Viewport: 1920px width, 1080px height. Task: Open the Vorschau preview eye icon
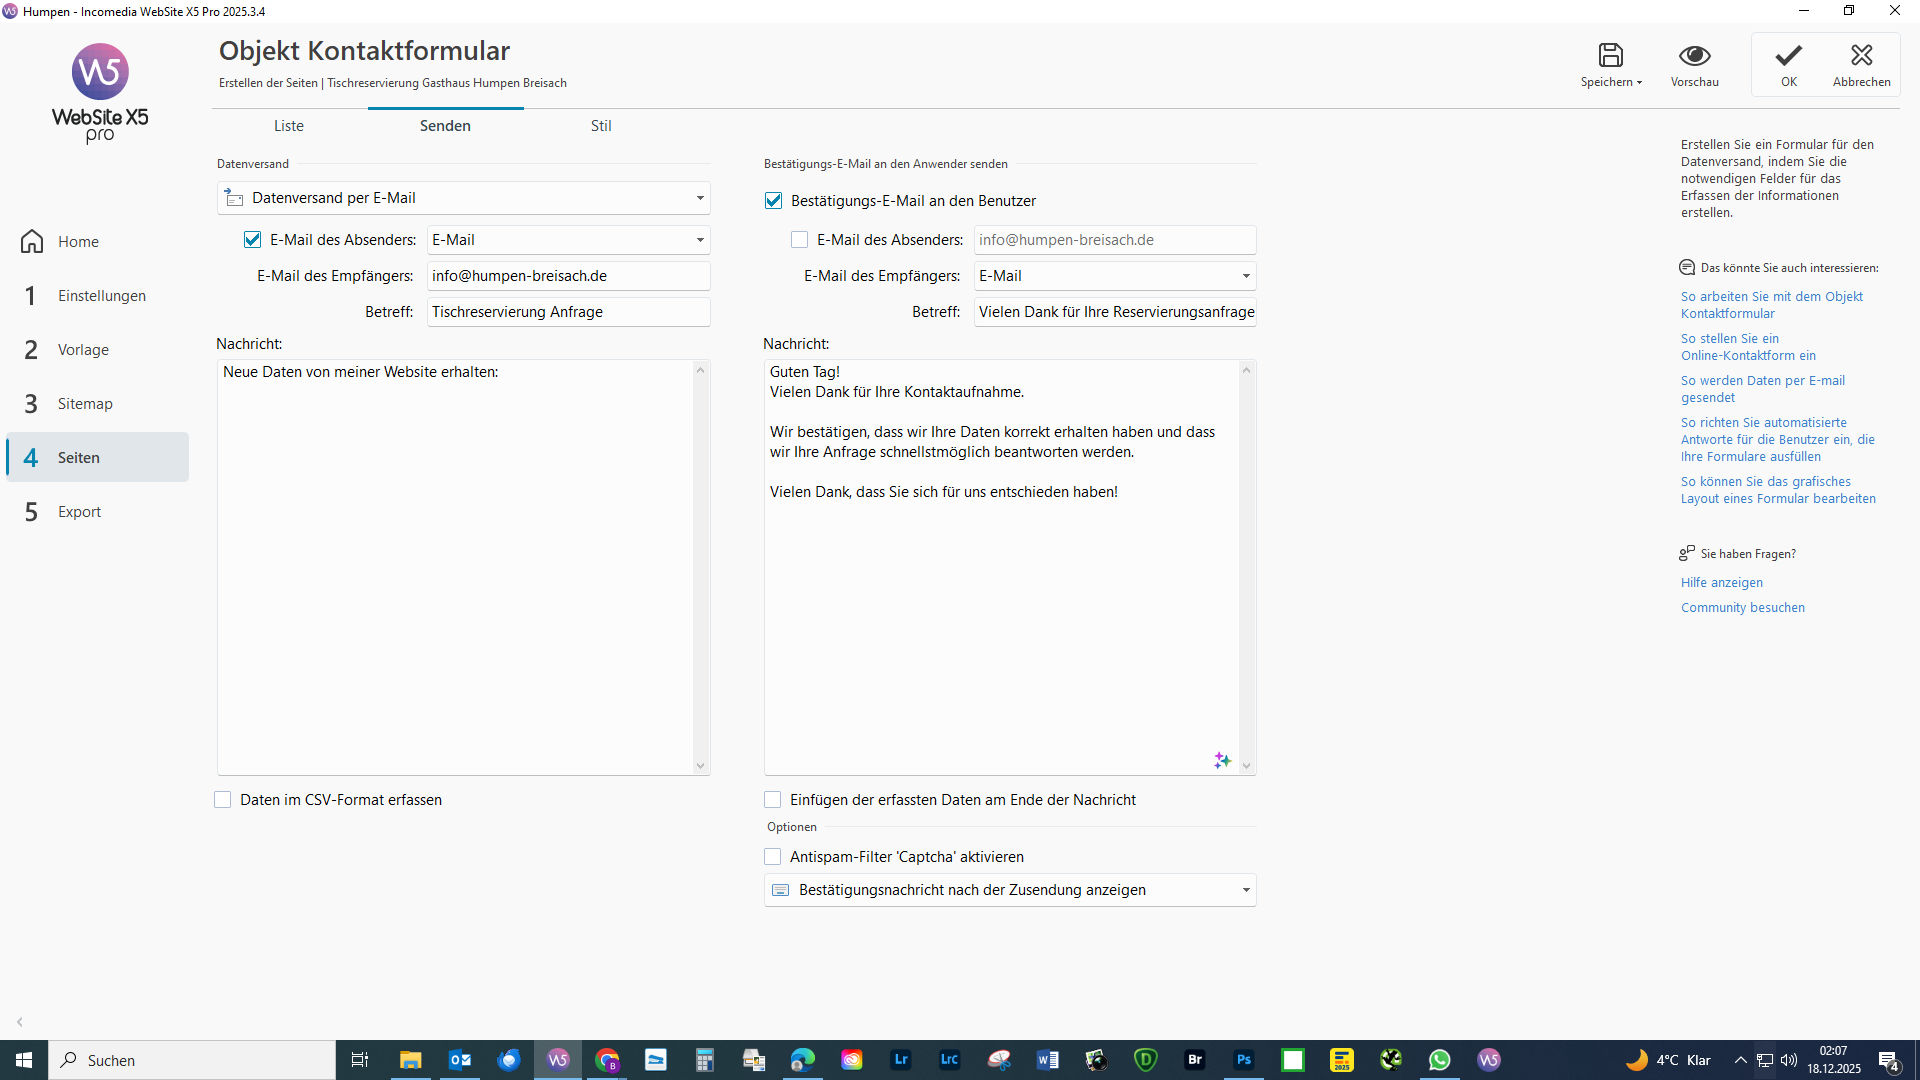pyautogui.click(x=1694, y=56)
